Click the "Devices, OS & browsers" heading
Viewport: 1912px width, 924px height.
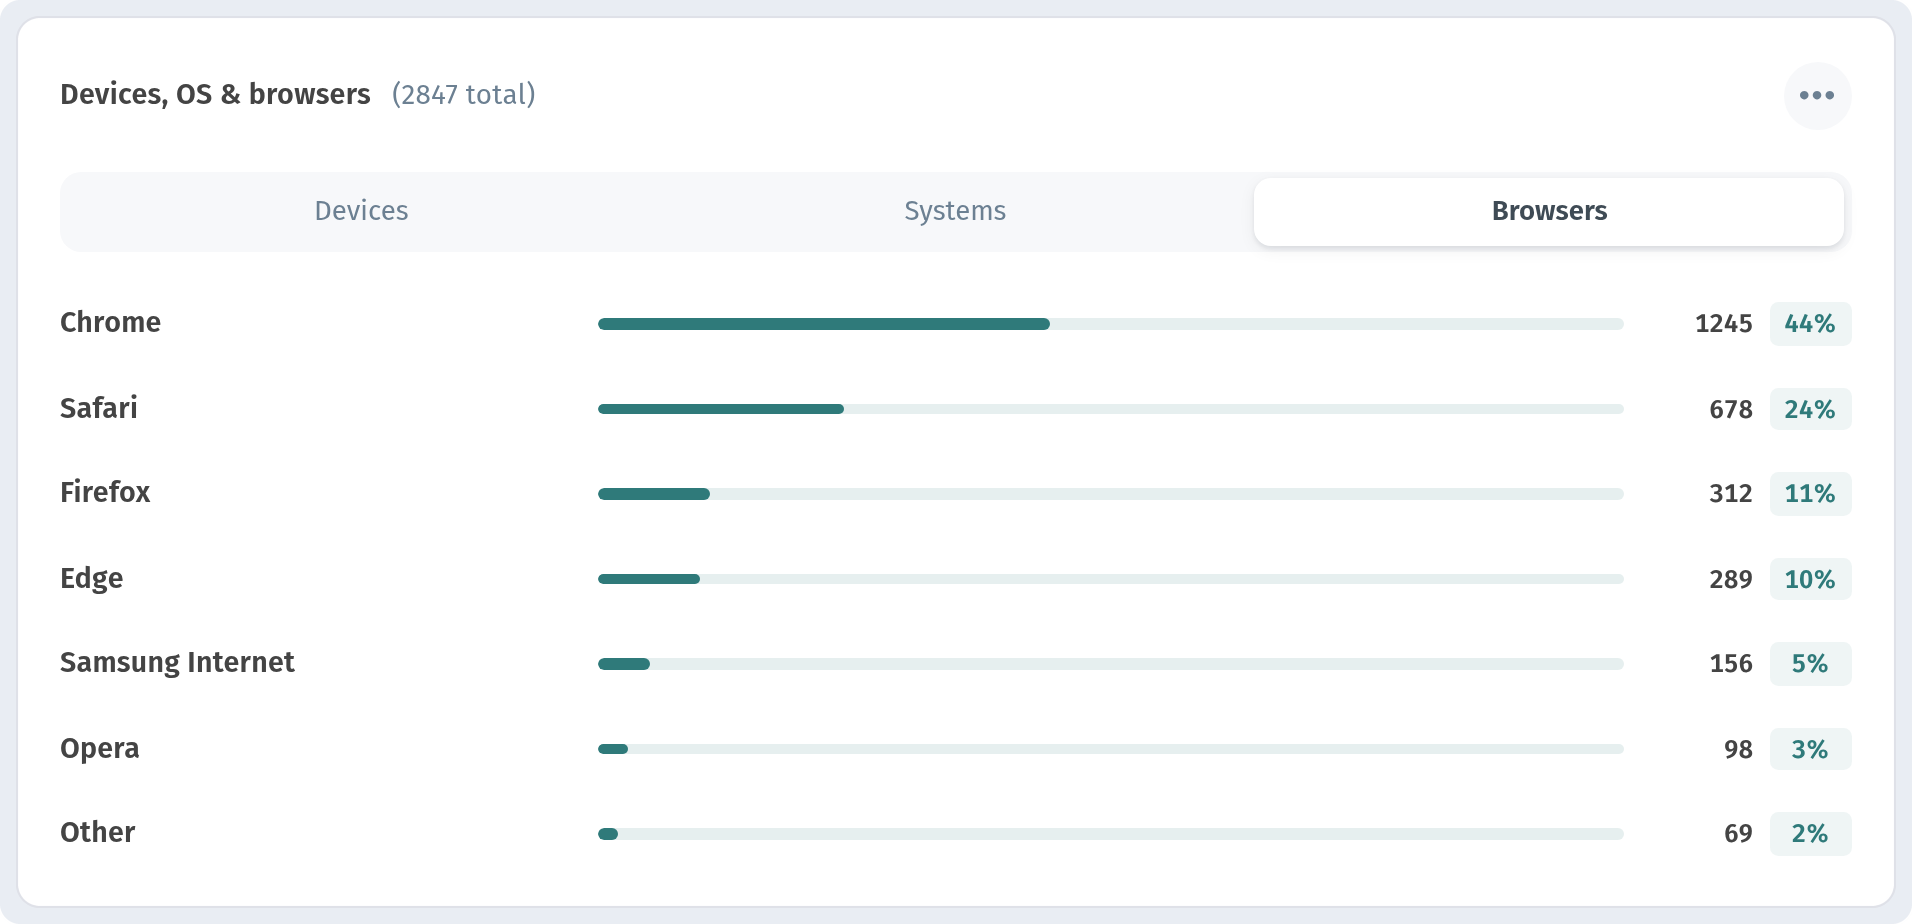[x=215, y=94]
